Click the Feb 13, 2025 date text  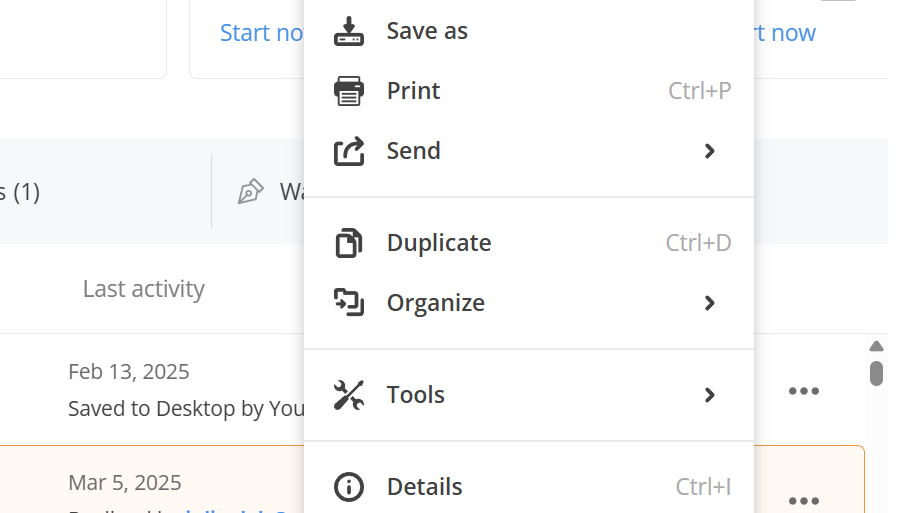129,372
